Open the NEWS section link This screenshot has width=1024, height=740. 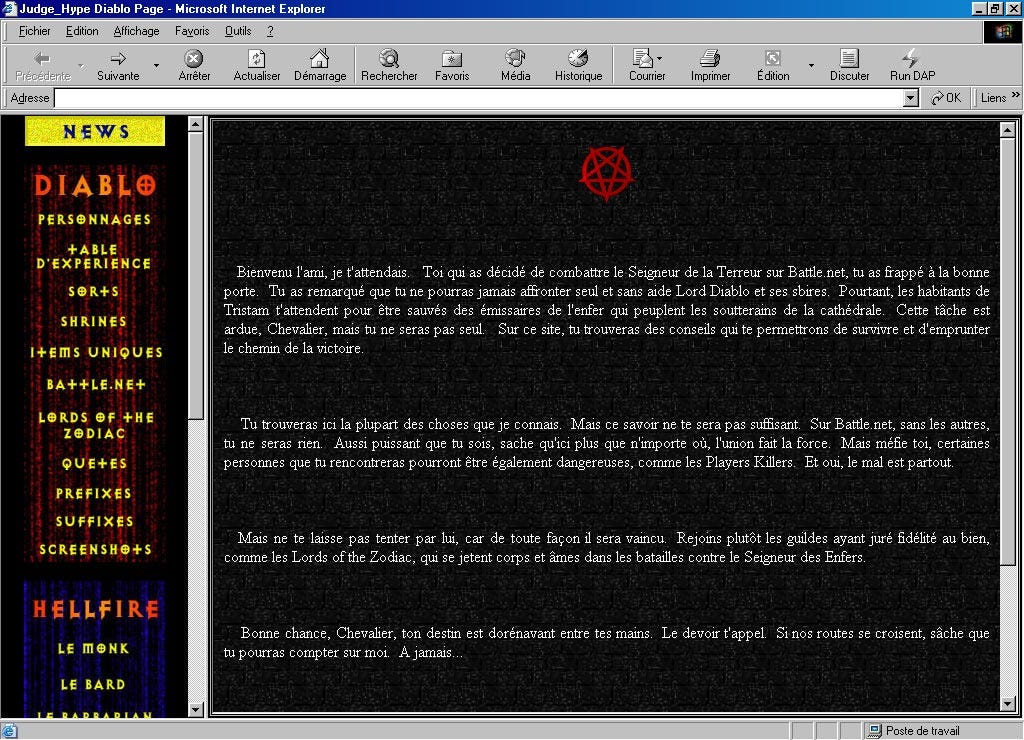coord(95,131)
